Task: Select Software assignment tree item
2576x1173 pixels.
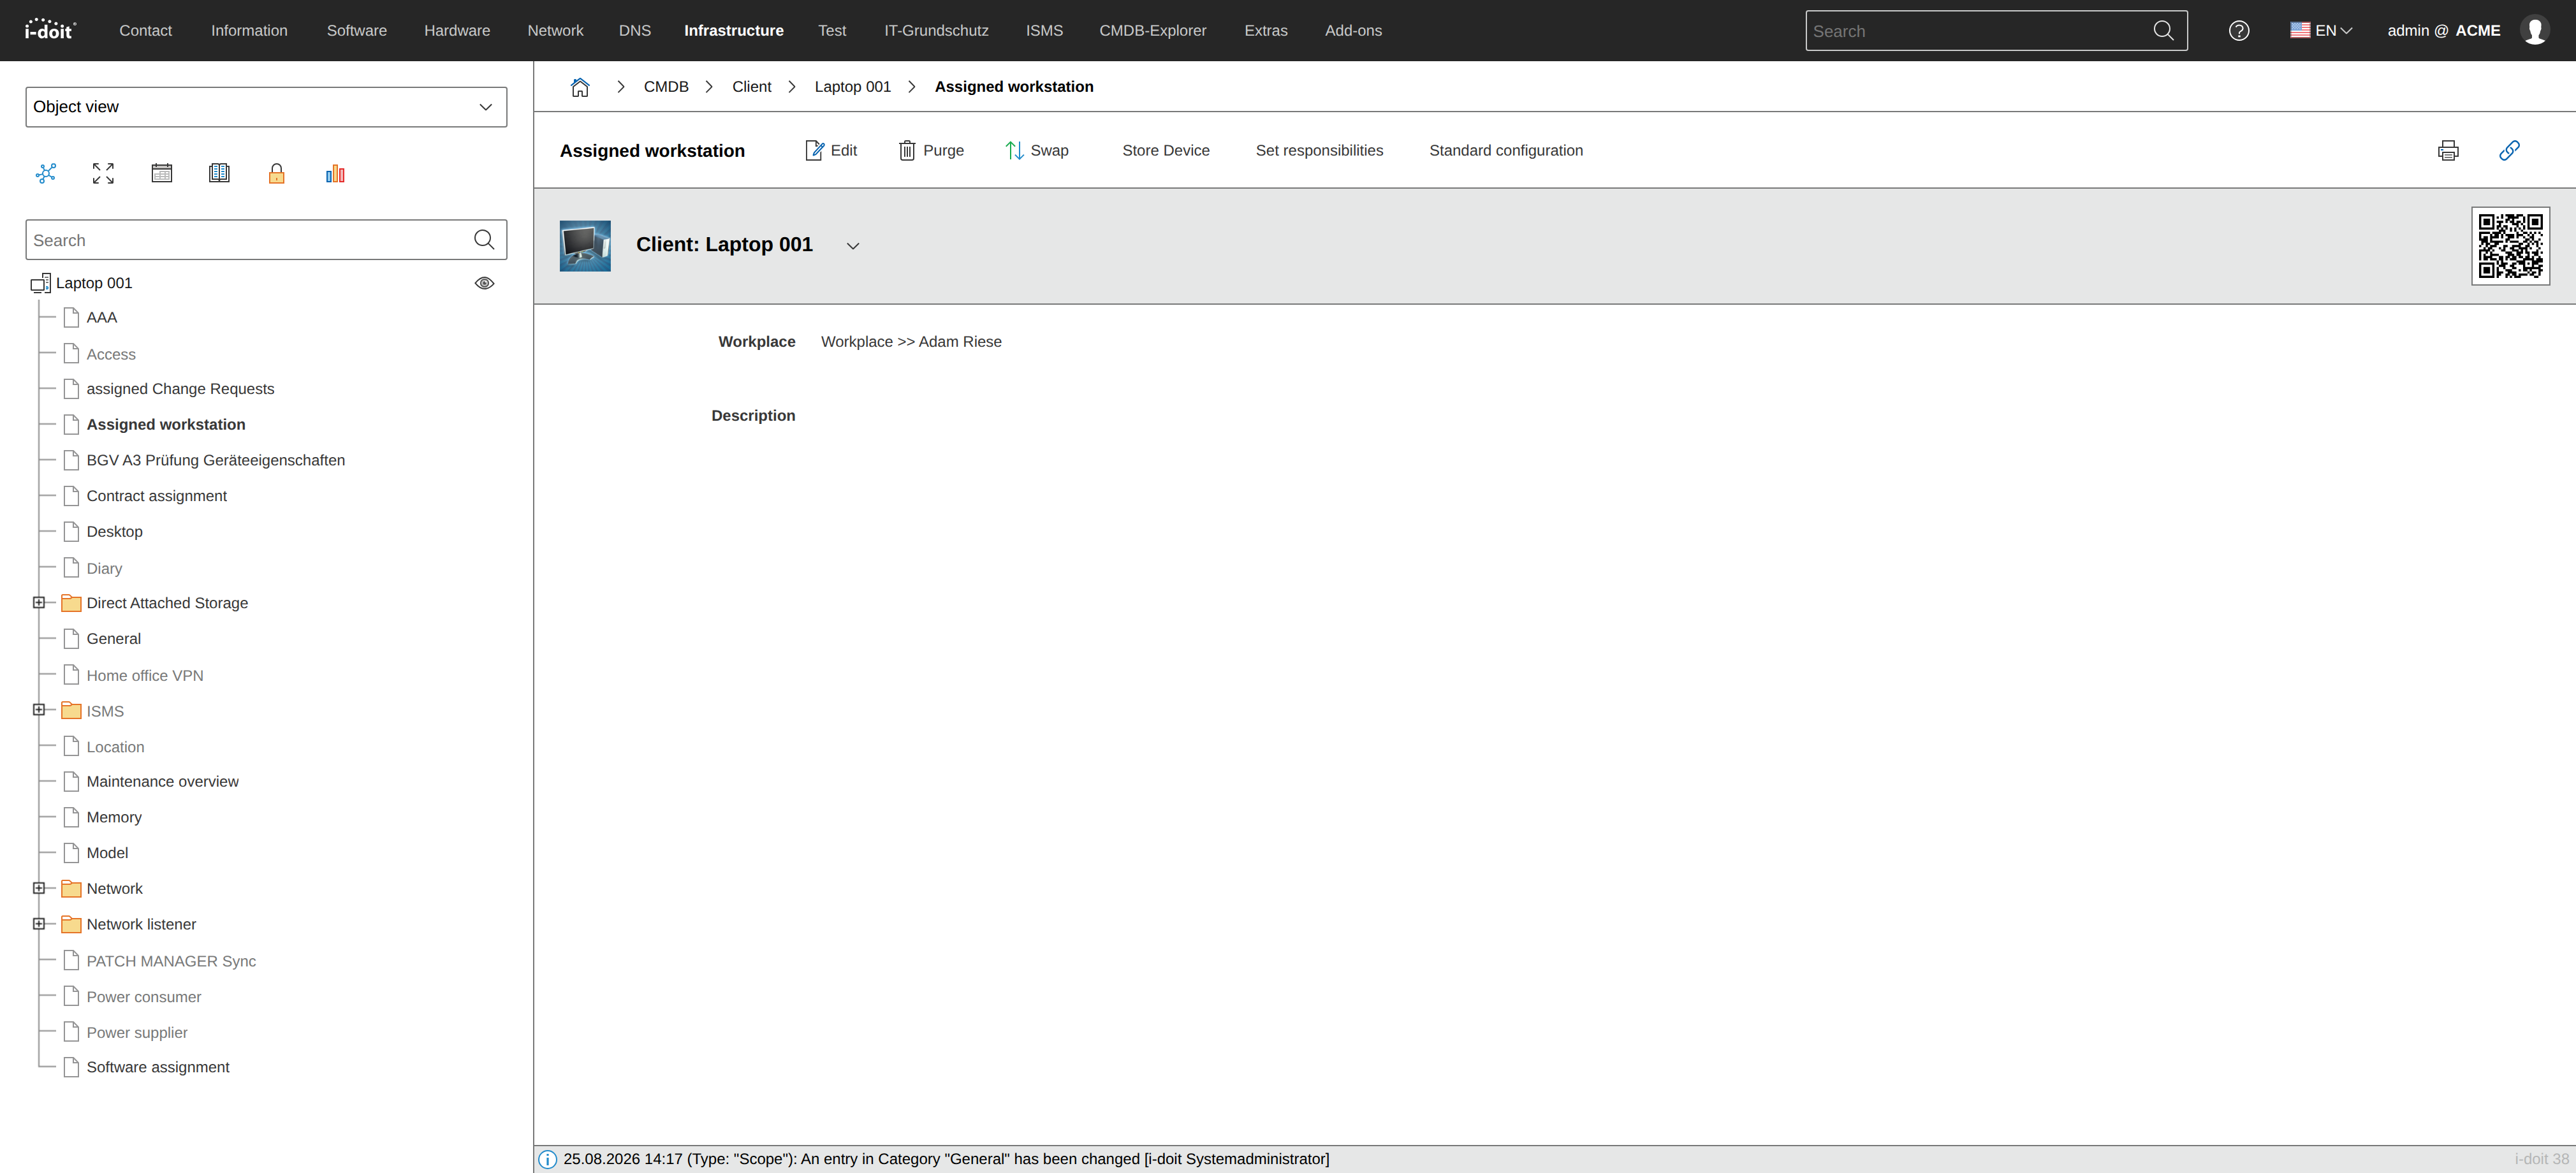Action: point(158,1068)
